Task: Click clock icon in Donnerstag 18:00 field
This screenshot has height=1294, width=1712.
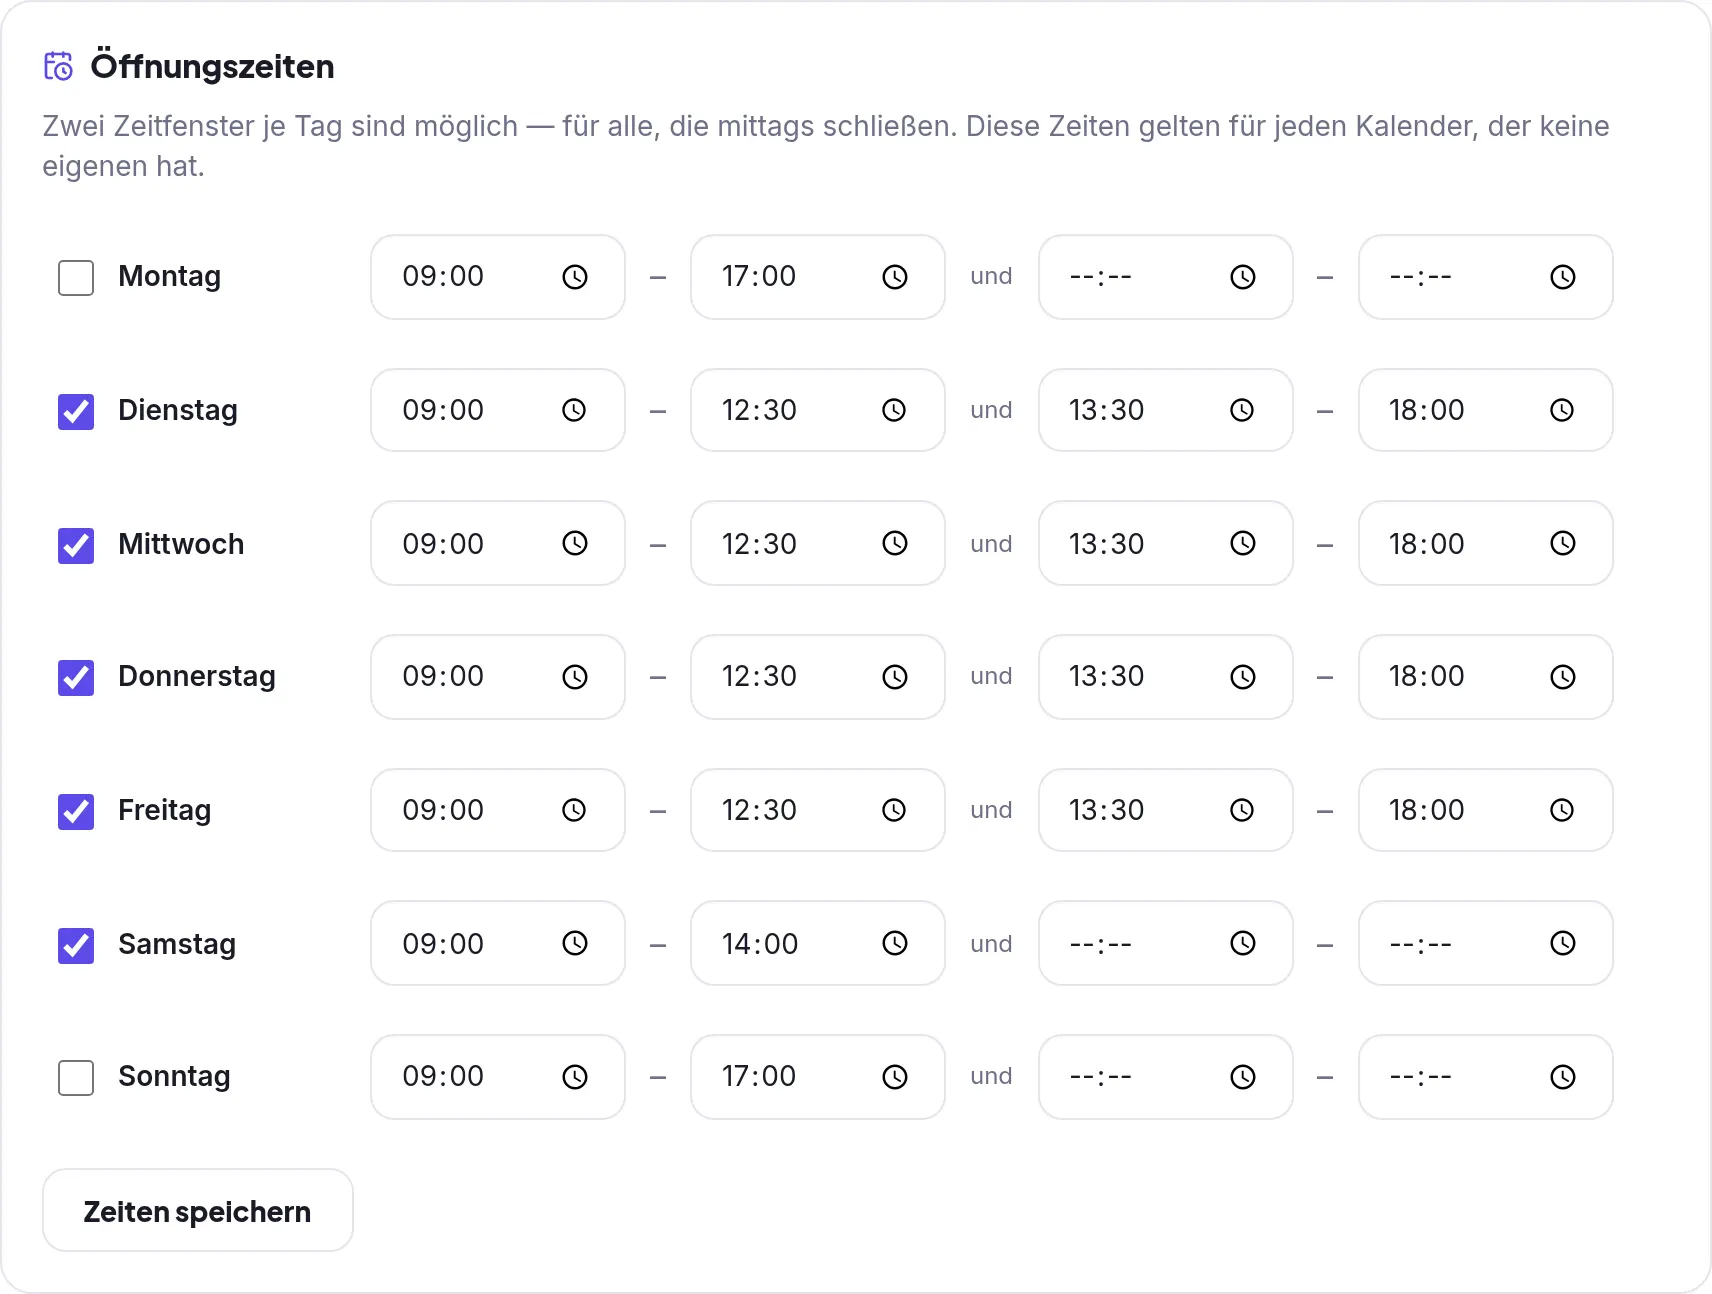Action: (1563, 677)
